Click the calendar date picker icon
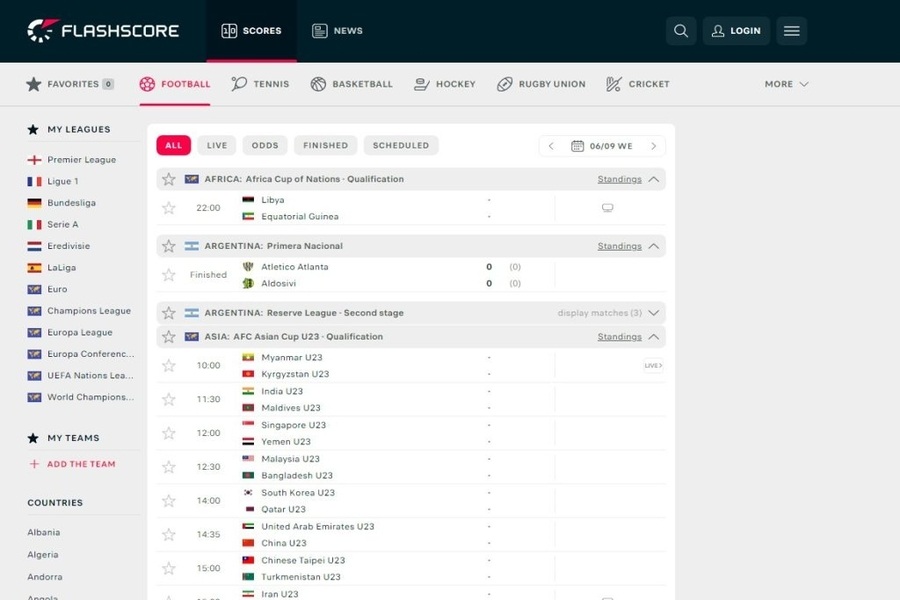The height and width of the screenshot is (600, 900). pyautogui.click(x=577, y=146)
